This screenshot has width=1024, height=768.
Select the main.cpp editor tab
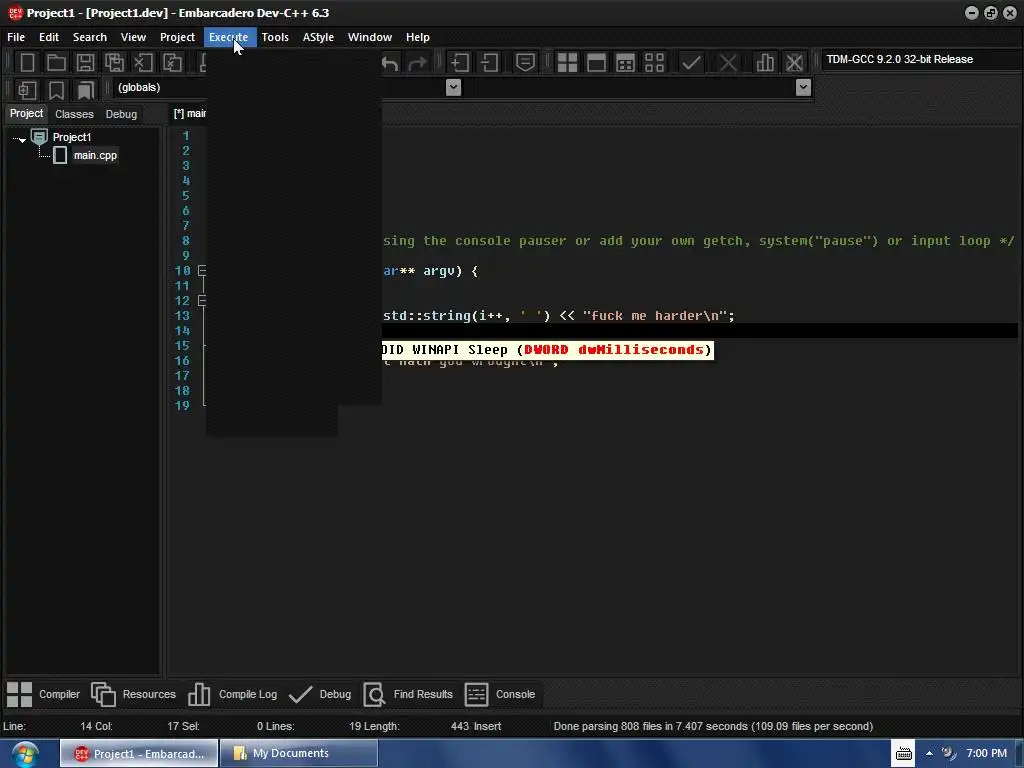point(189,114)
